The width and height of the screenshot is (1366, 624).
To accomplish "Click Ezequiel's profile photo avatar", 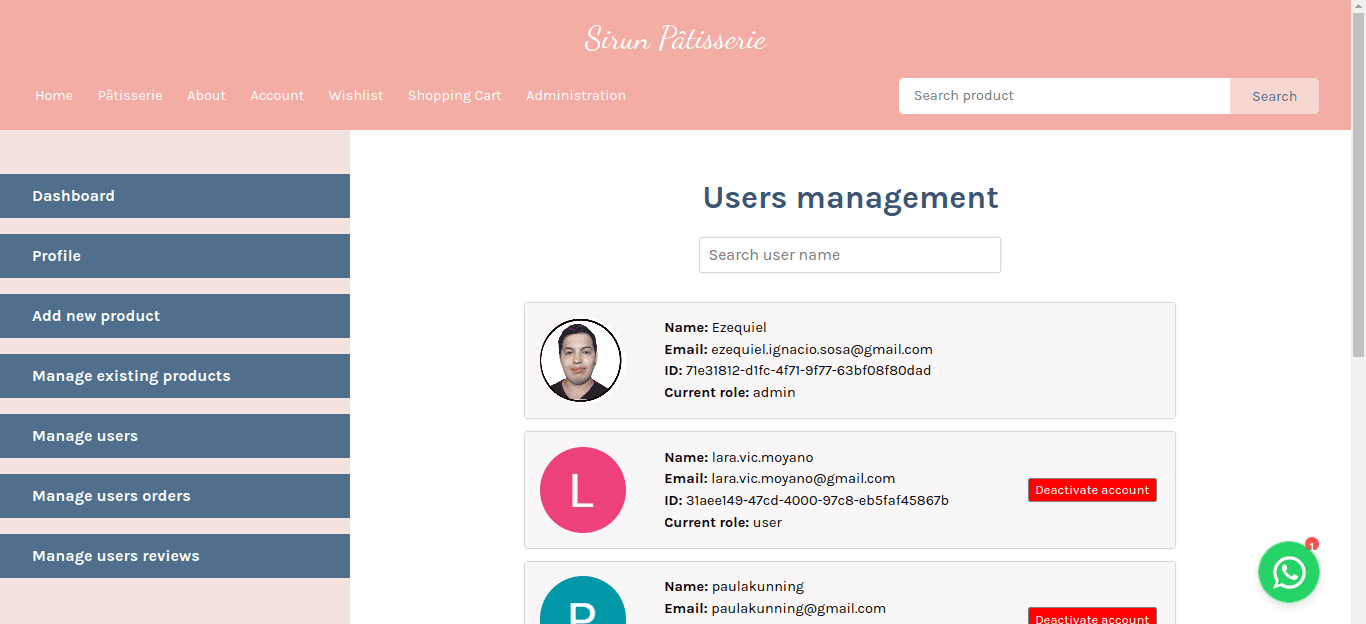I will click(x=581, y=361).
